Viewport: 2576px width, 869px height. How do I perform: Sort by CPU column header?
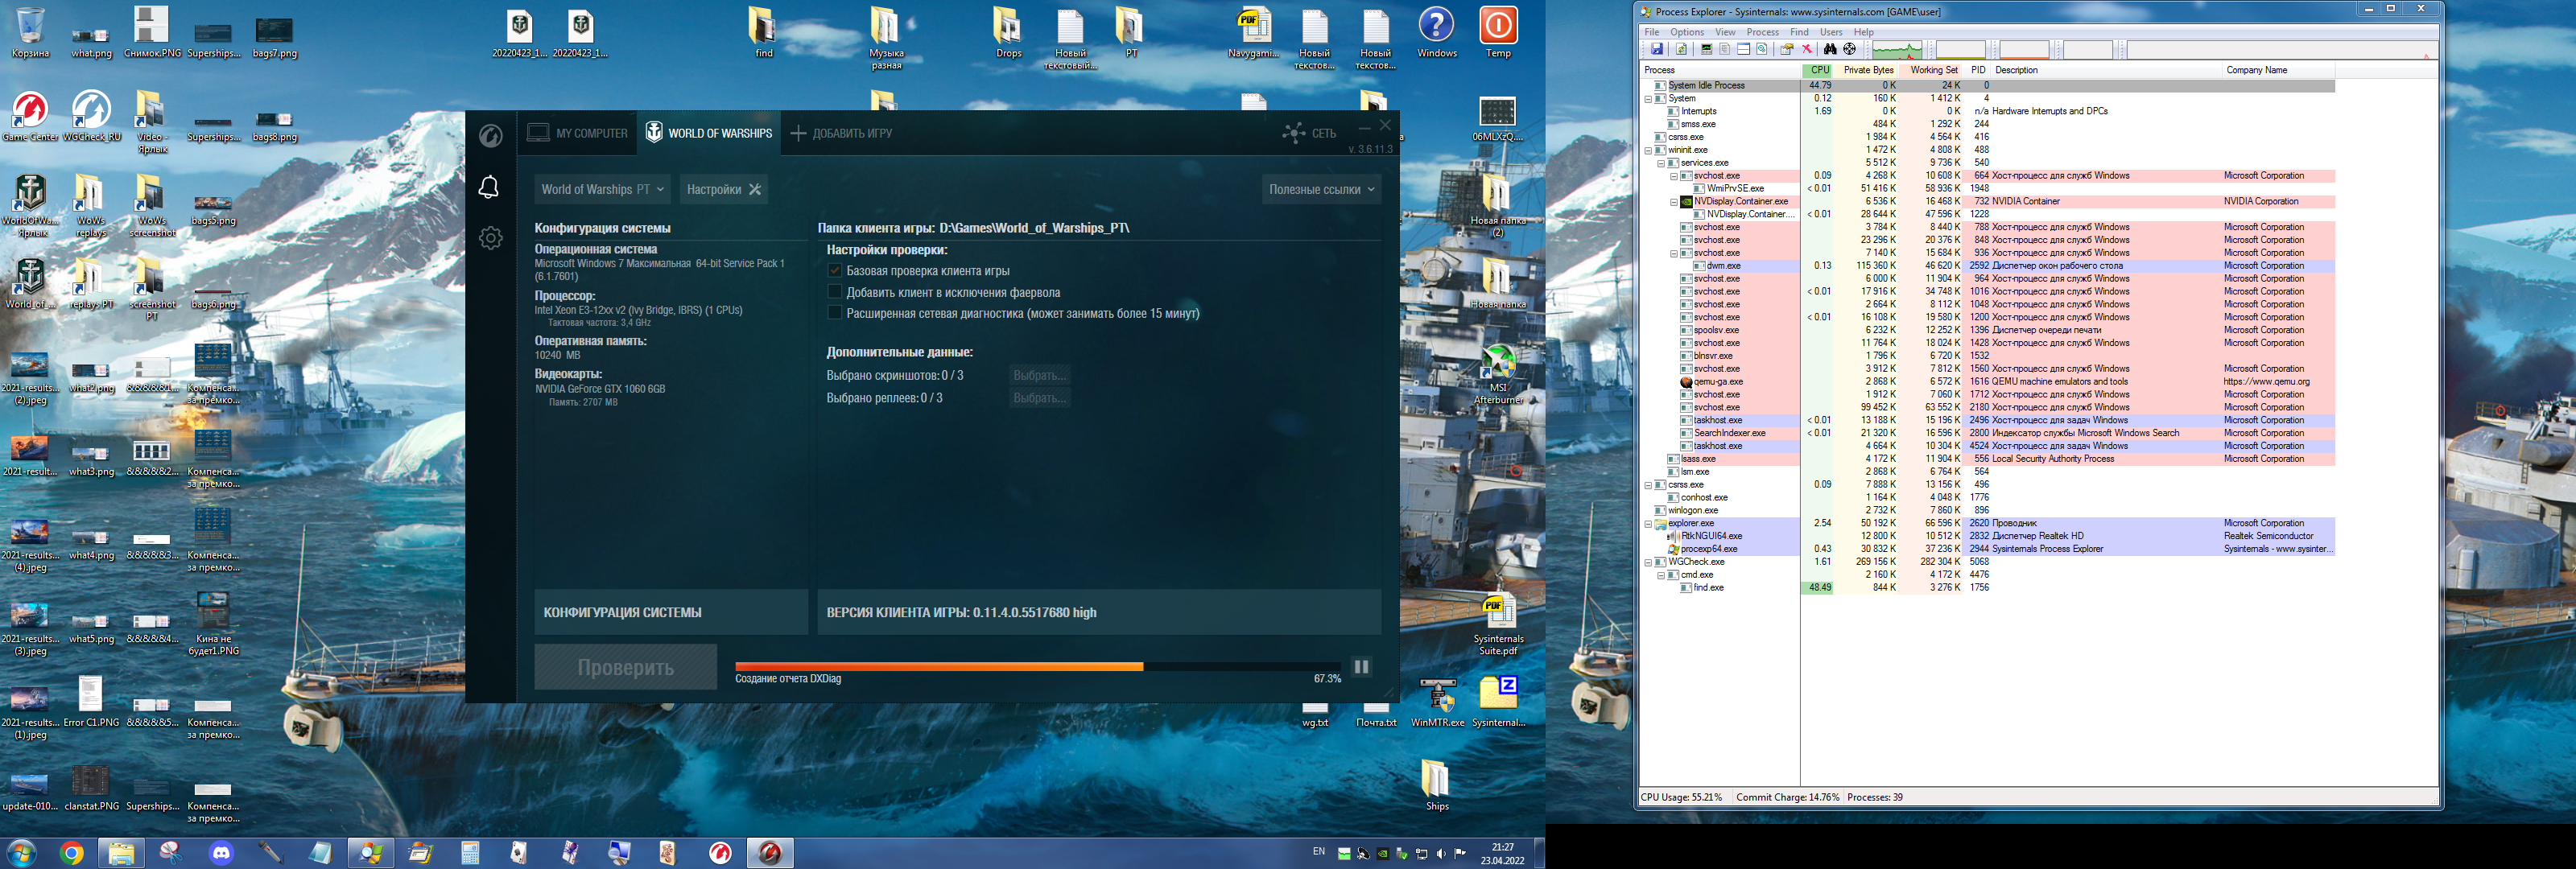(1817, 70)
